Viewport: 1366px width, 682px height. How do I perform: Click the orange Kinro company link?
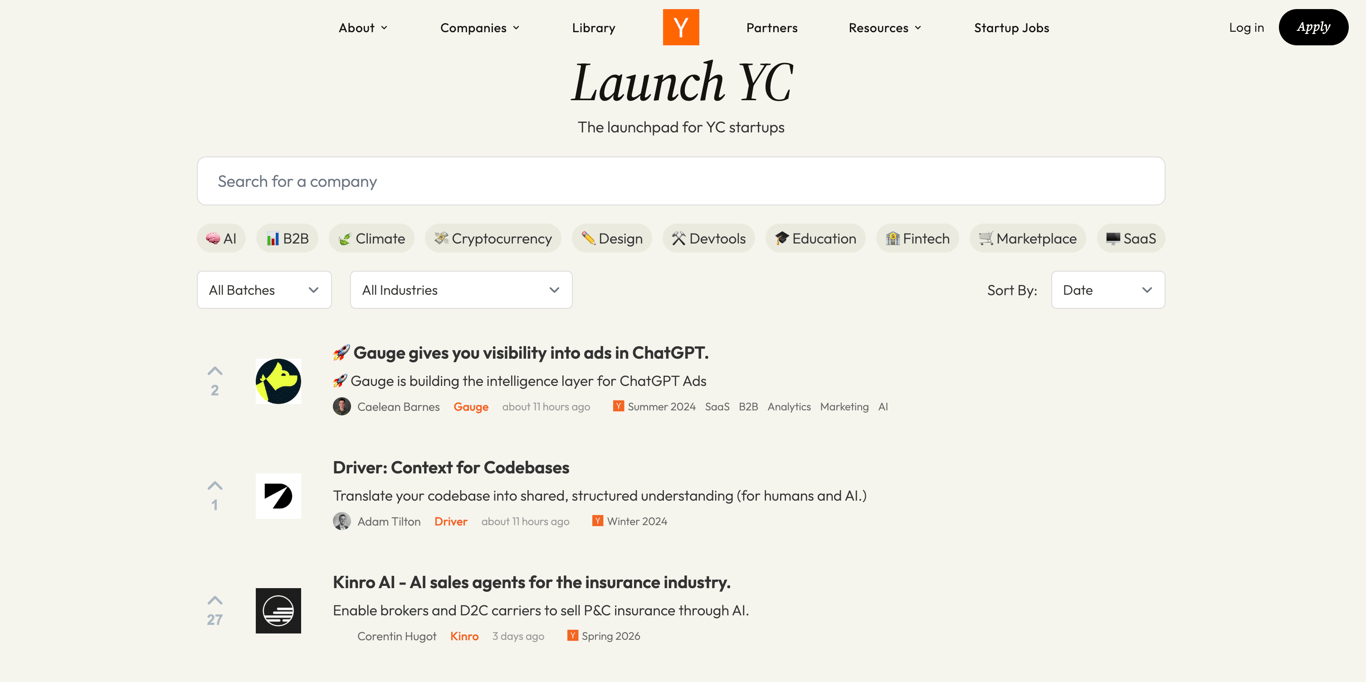[x=464, y=637]
